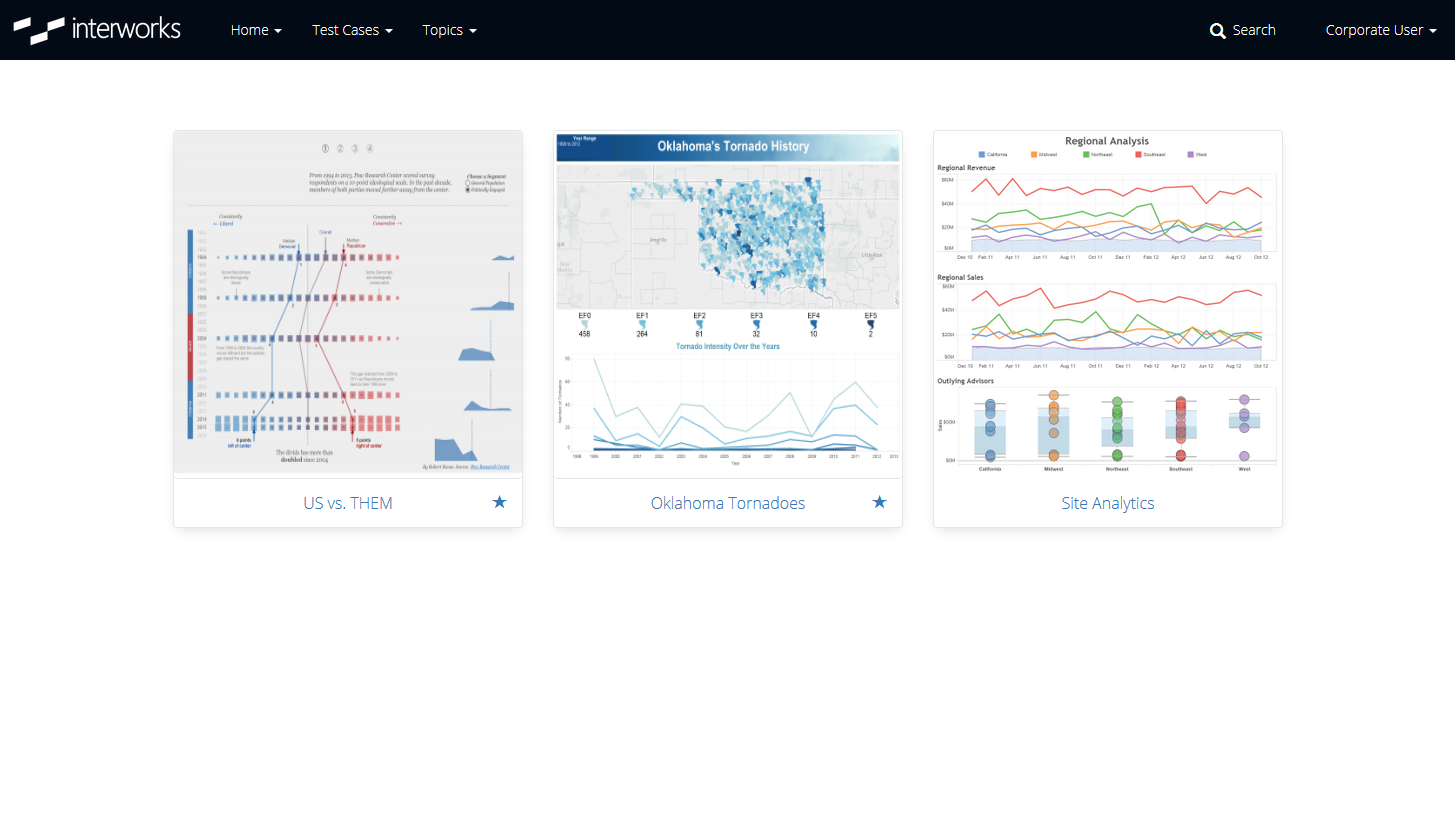Toggle the favorite star on Oklahoma Tornadoes
Screen dimensions: 1455x819
(880, 502)
